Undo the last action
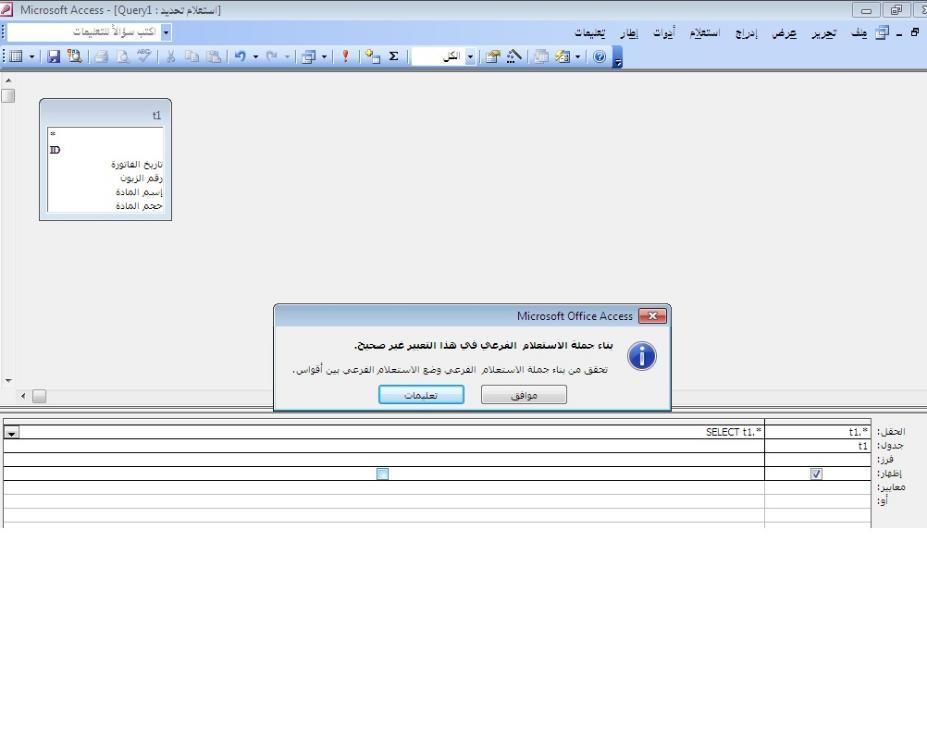The height and width of the screenshot is (750, 927). click(x=239, y=56)
